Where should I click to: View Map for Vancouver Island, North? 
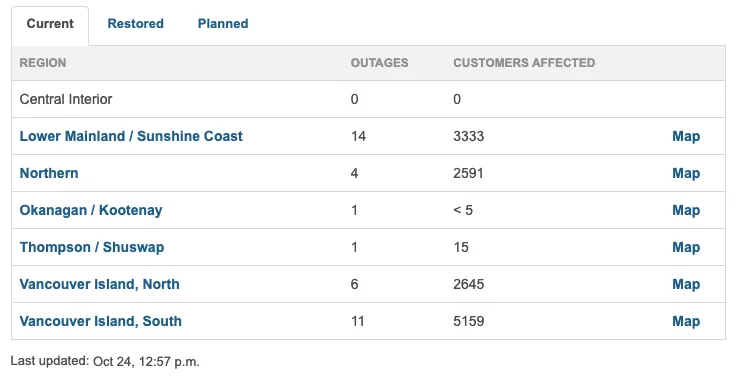pyautogui.click(x=686, y=285)
